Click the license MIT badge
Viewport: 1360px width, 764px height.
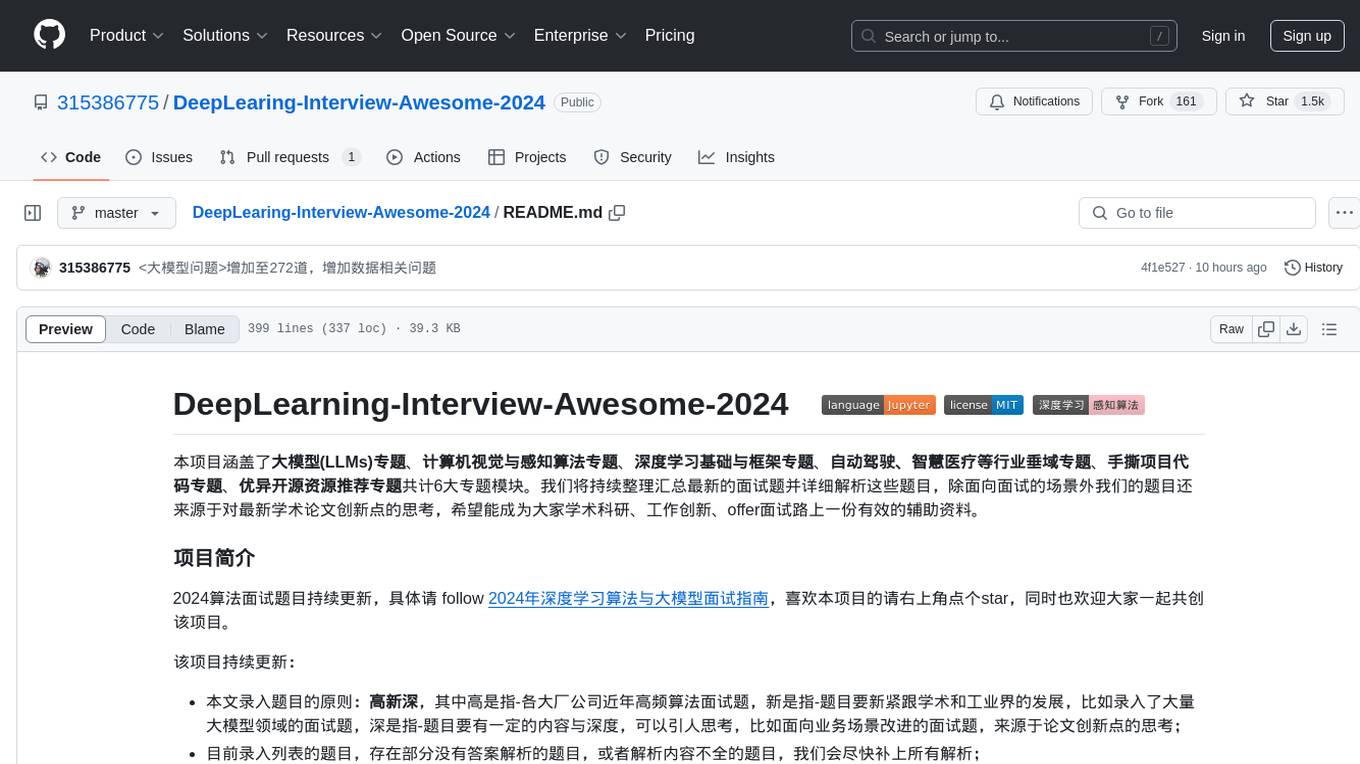coord(983,405)
